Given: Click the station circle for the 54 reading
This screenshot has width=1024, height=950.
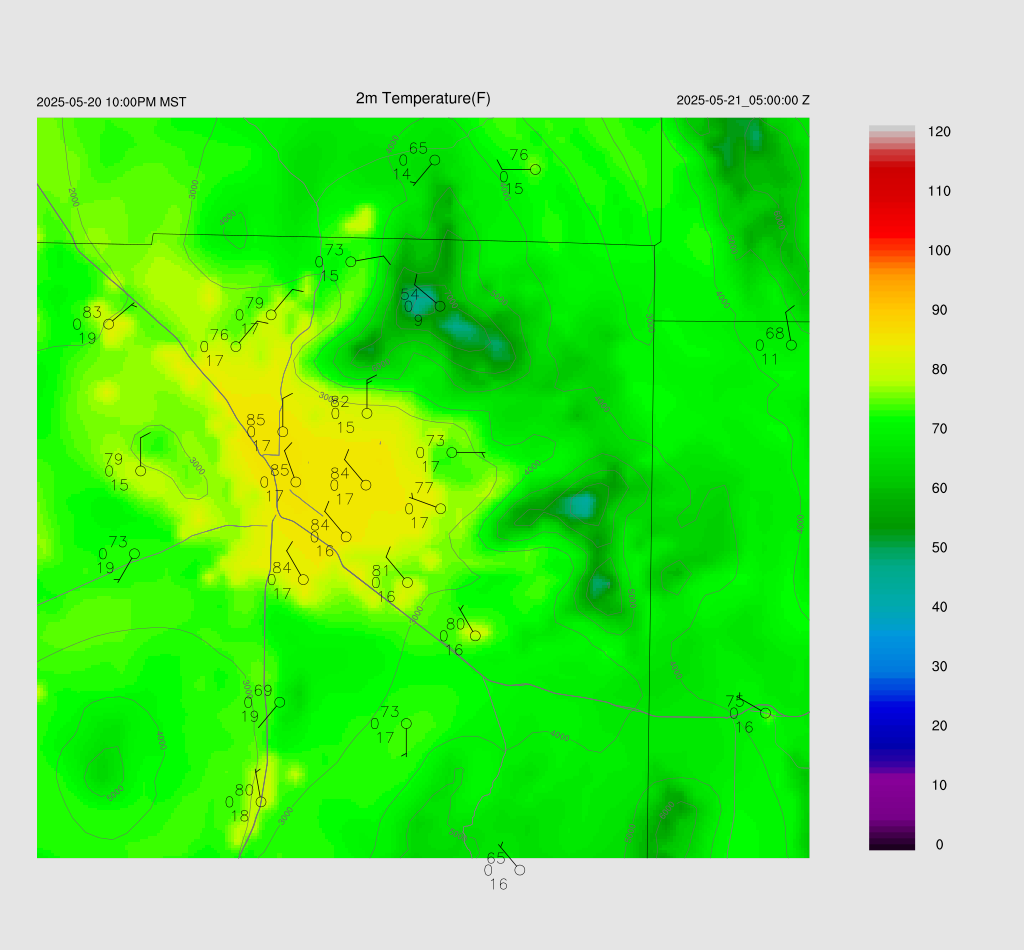Looking at the screenshot, I should (x=440, y=306).
